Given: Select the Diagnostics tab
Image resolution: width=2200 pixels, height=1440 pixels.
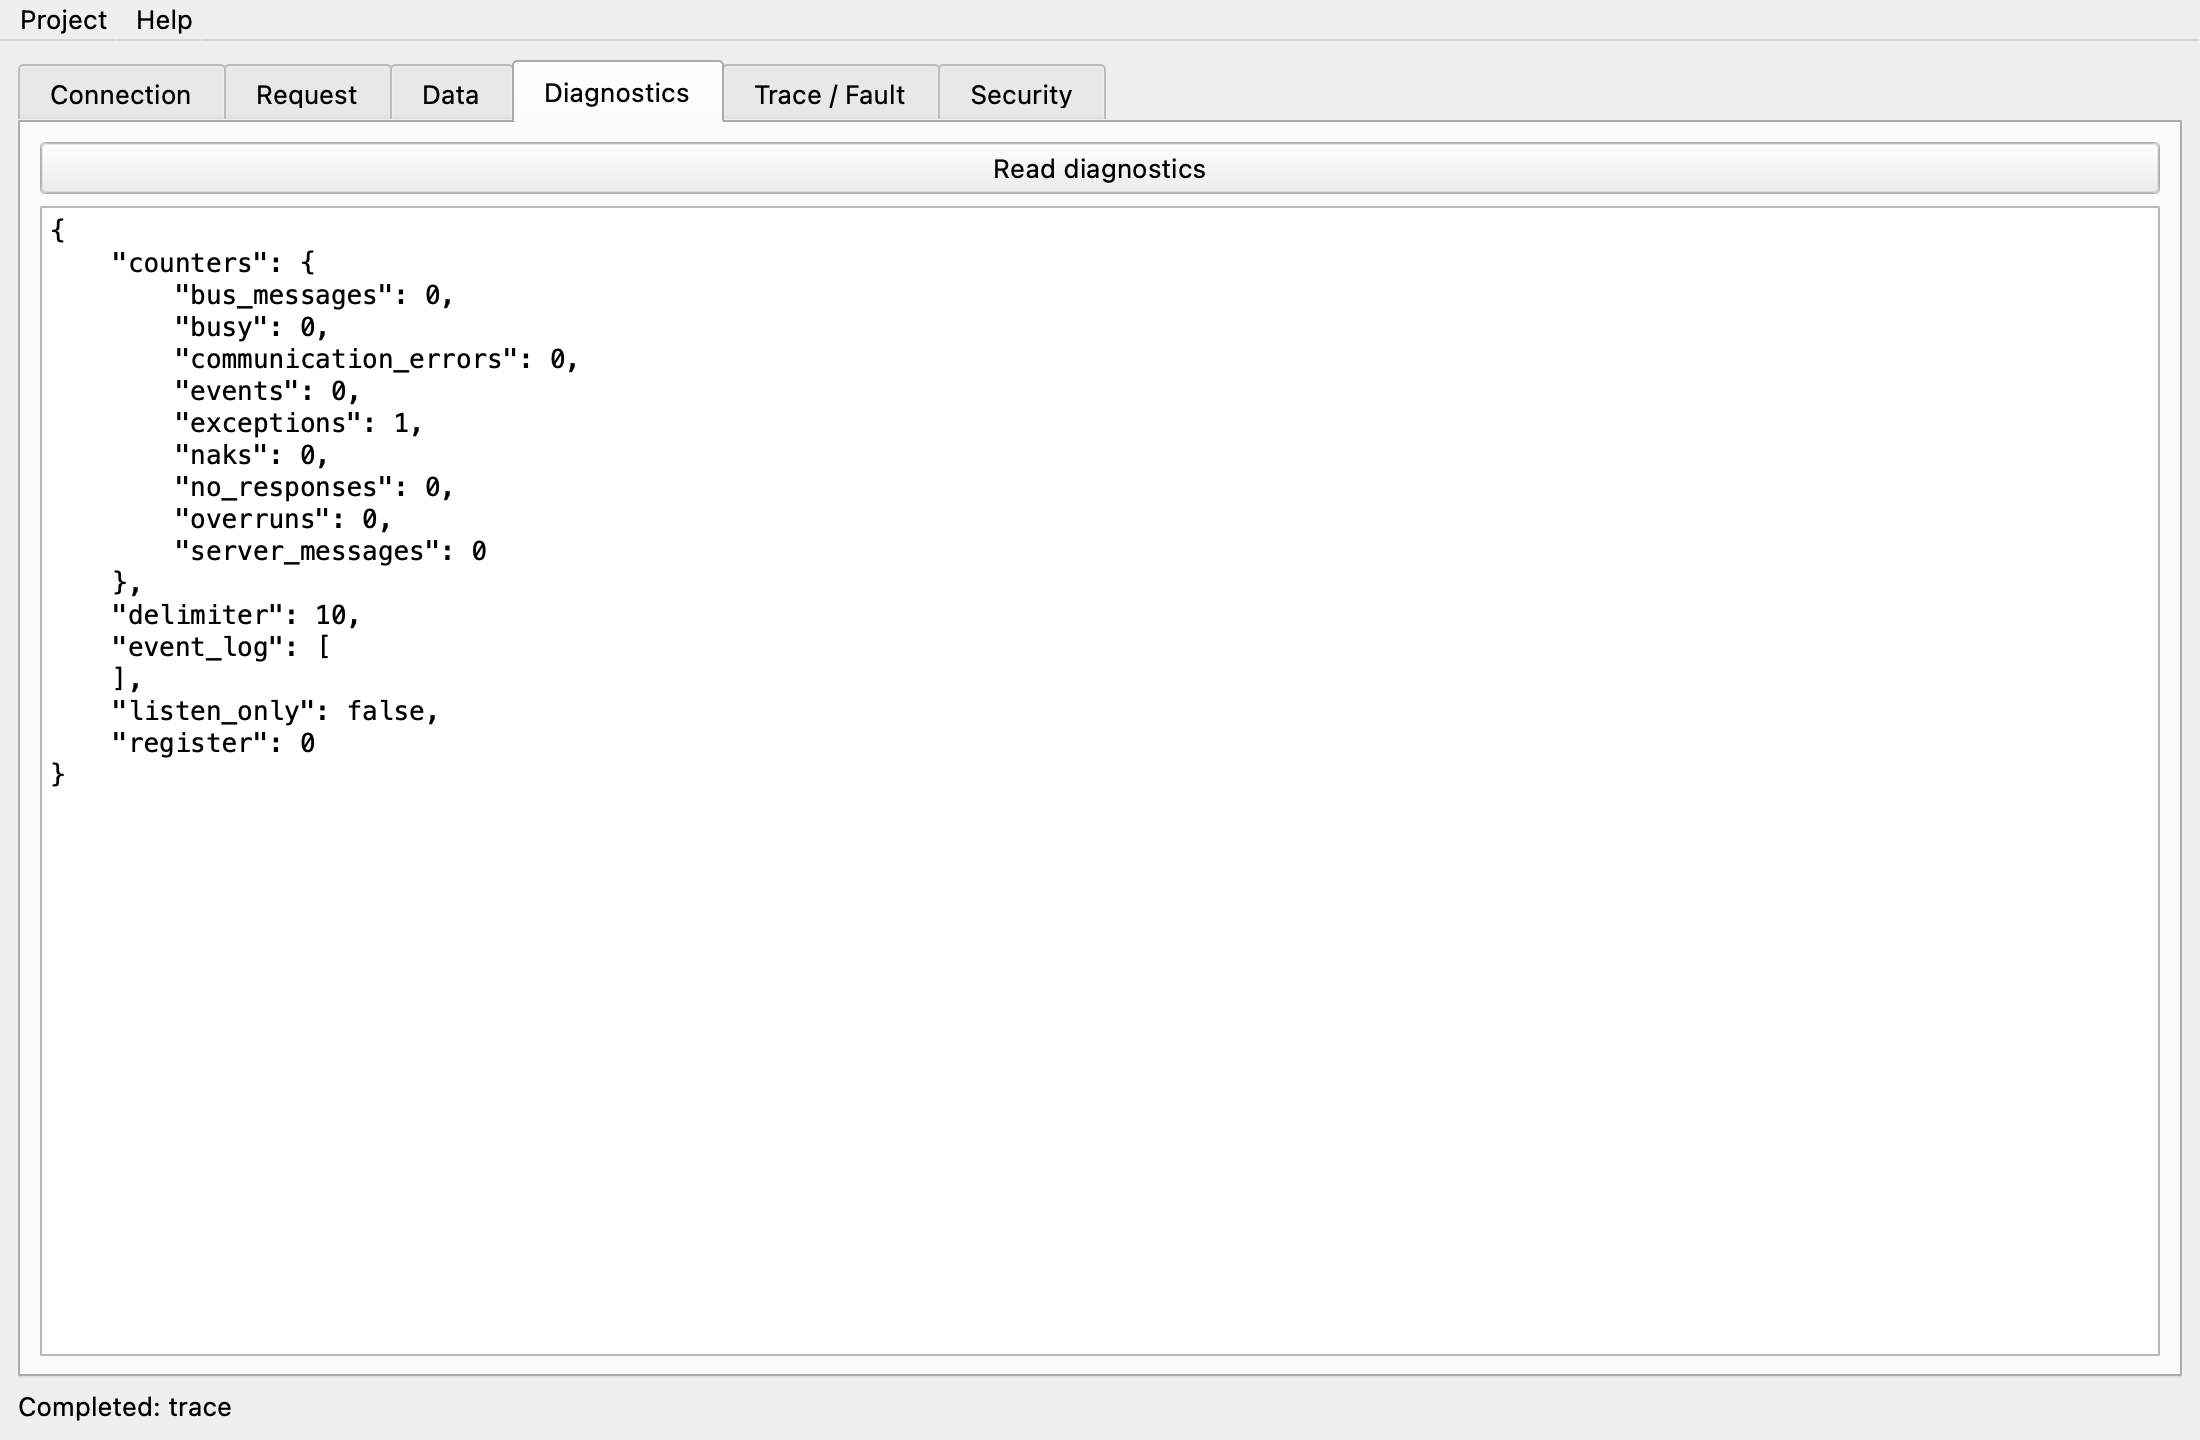Looking at the screenshot, I should 617,92.
